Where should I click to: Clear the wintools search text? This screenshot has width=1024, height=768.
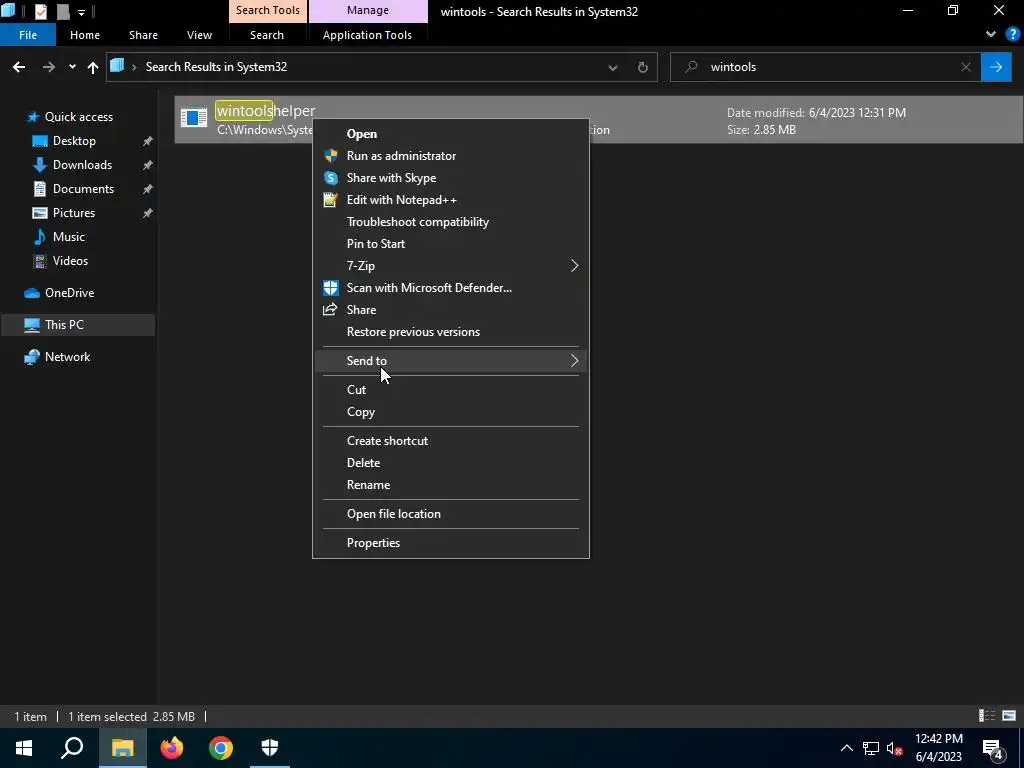[x=966, y=67]
